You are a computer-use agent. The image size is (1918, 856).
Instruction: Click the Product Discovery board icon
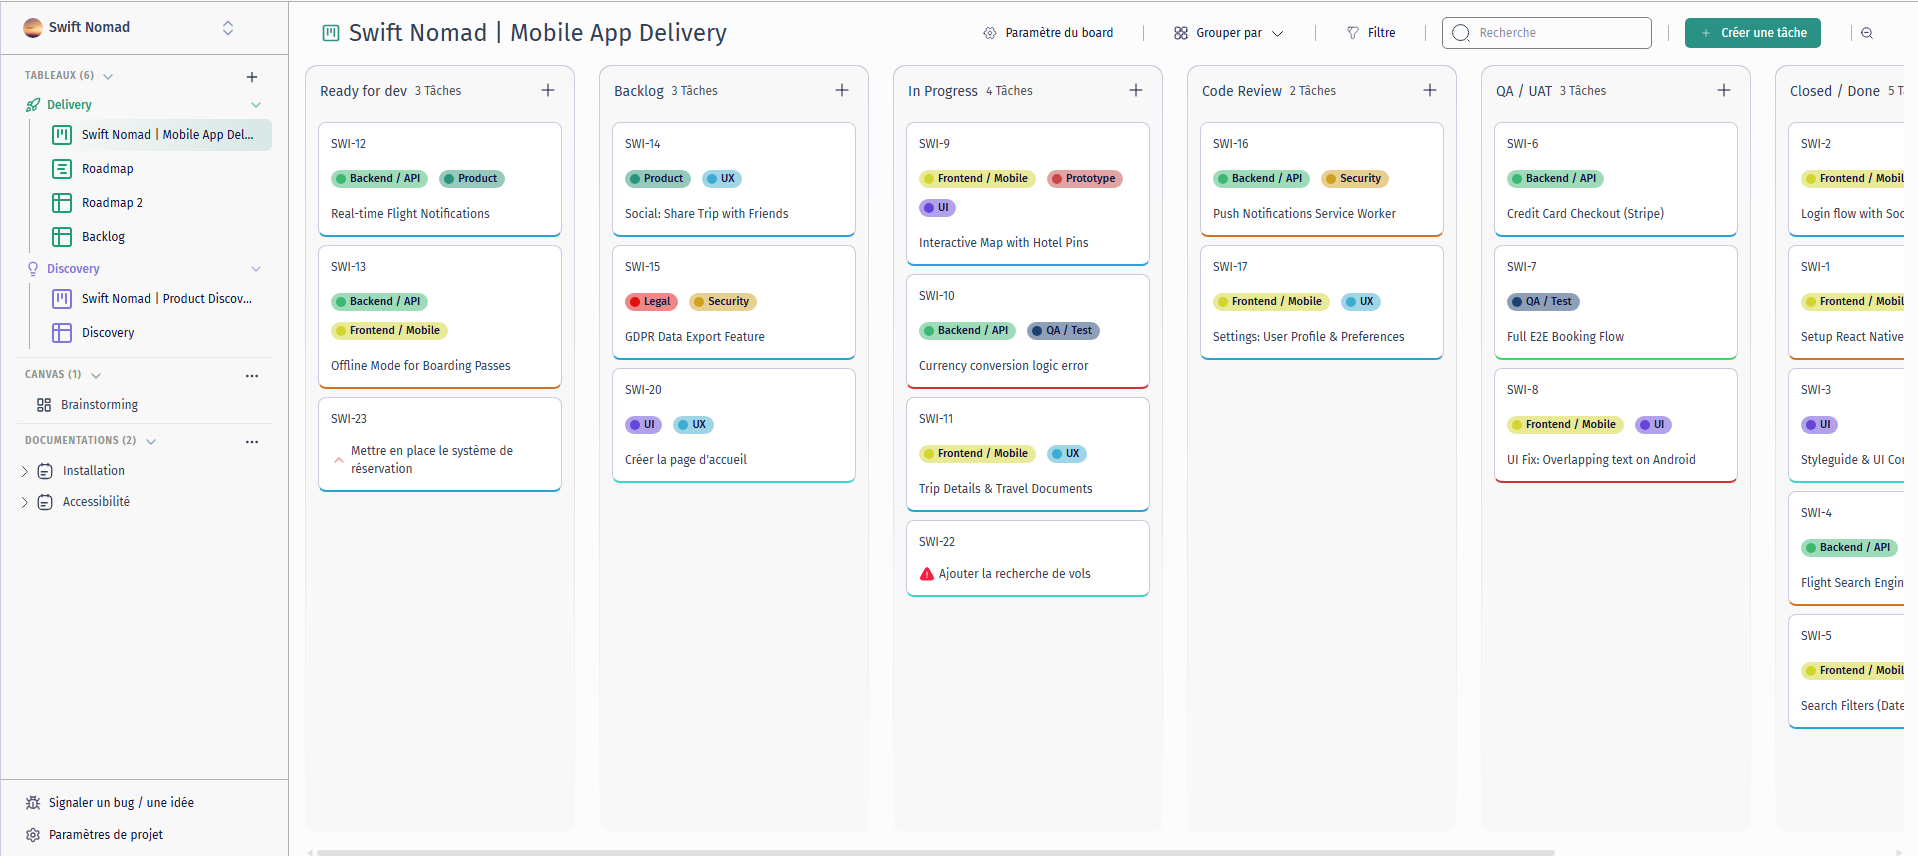(x=62, y=299)
